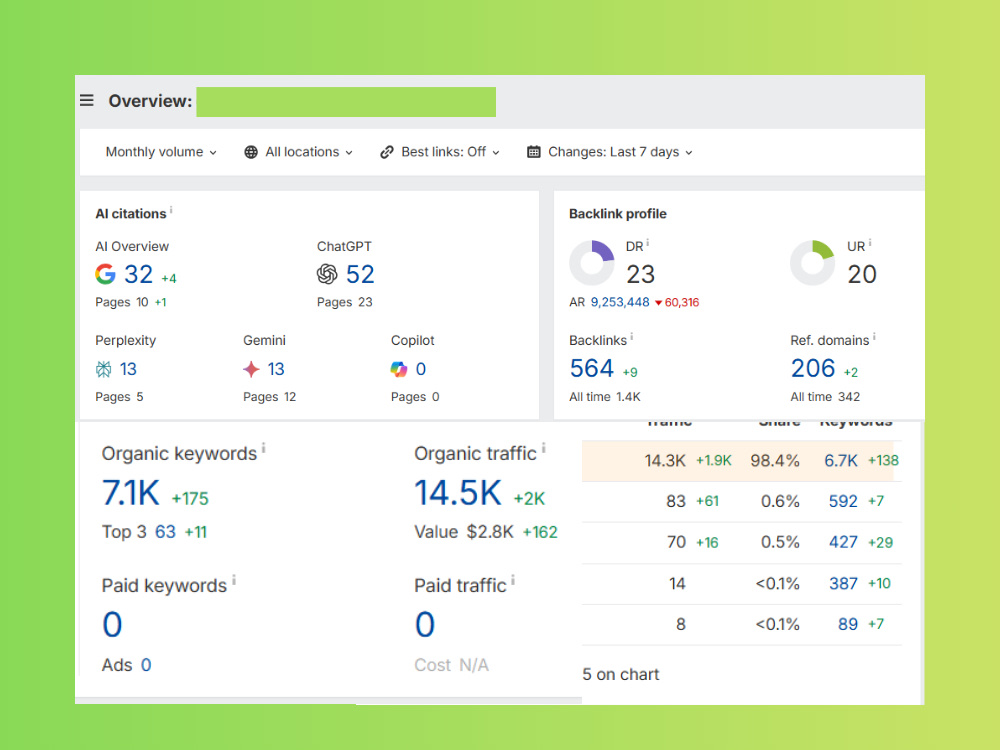Click the 89 keywords cell
The width and height of the screenshot is (1000, 750).
[848, 624]
